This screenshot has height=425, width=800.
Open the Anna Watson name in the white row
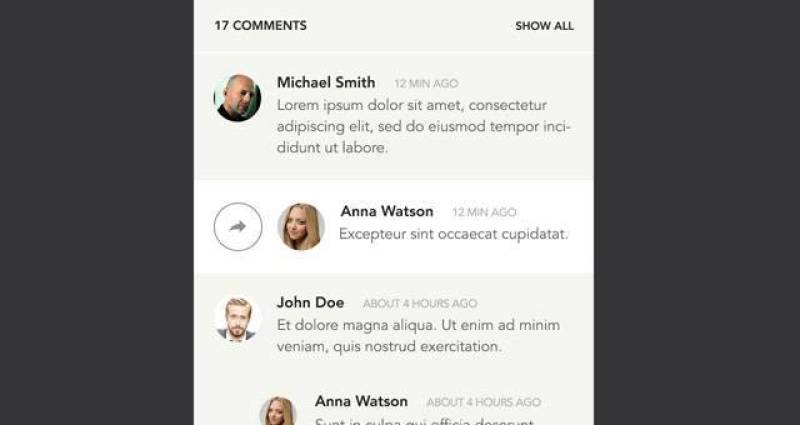pyautogui.click(x=387, y=211)
